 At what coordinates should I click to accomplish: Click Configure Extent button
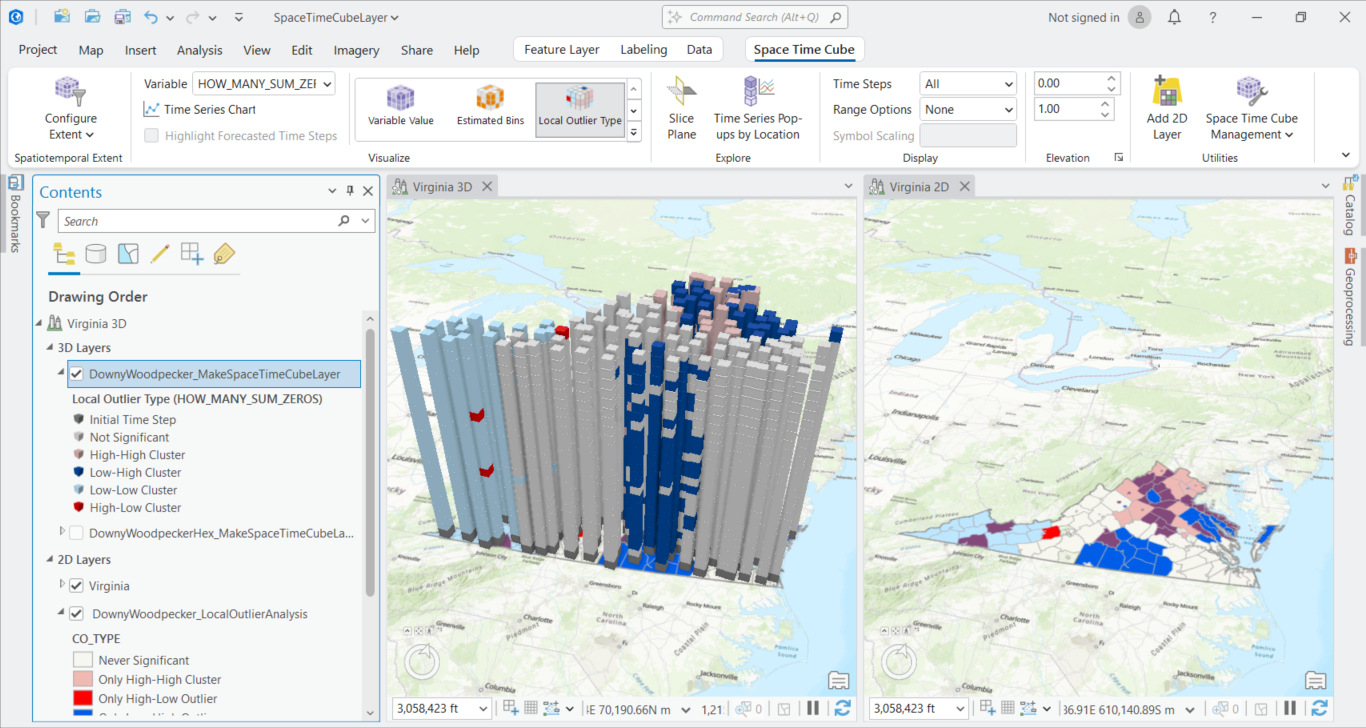tap(71, 108)
